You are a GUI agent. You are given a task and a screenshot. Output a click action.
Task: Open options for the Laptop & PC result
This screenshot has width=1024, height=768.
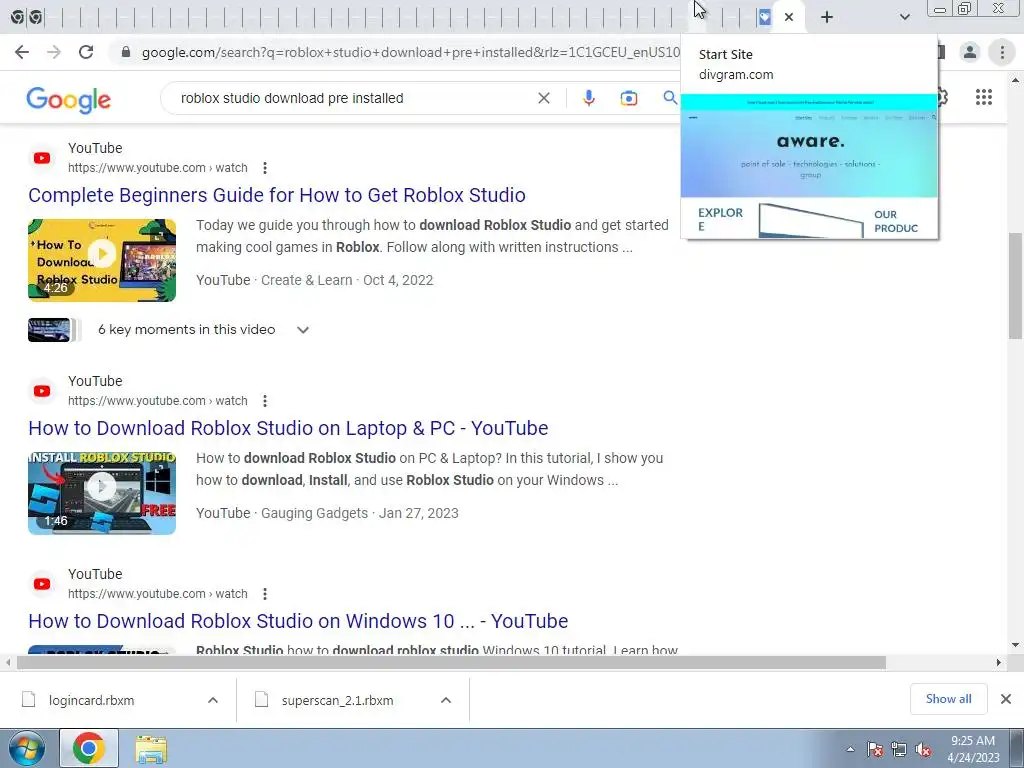[x=264, y=401]
